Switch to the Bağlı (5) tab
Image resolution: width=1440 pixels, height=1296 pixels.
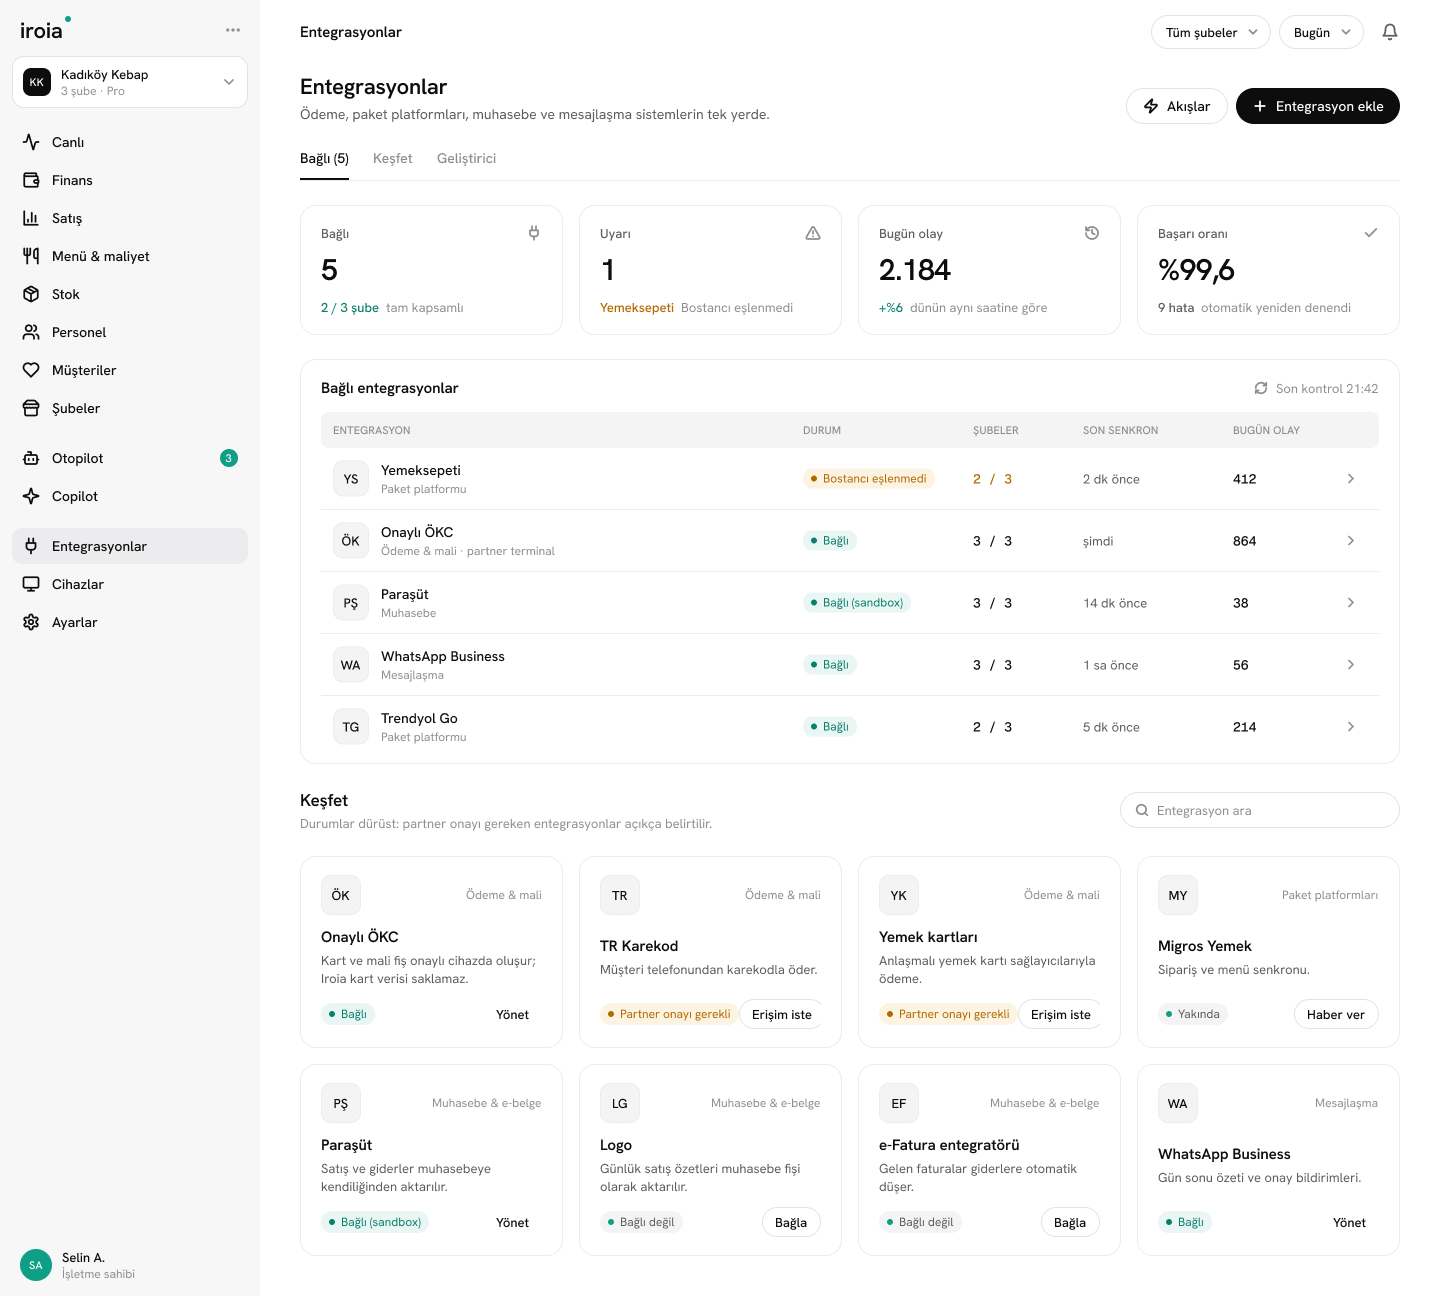click(x=324, y=159)
